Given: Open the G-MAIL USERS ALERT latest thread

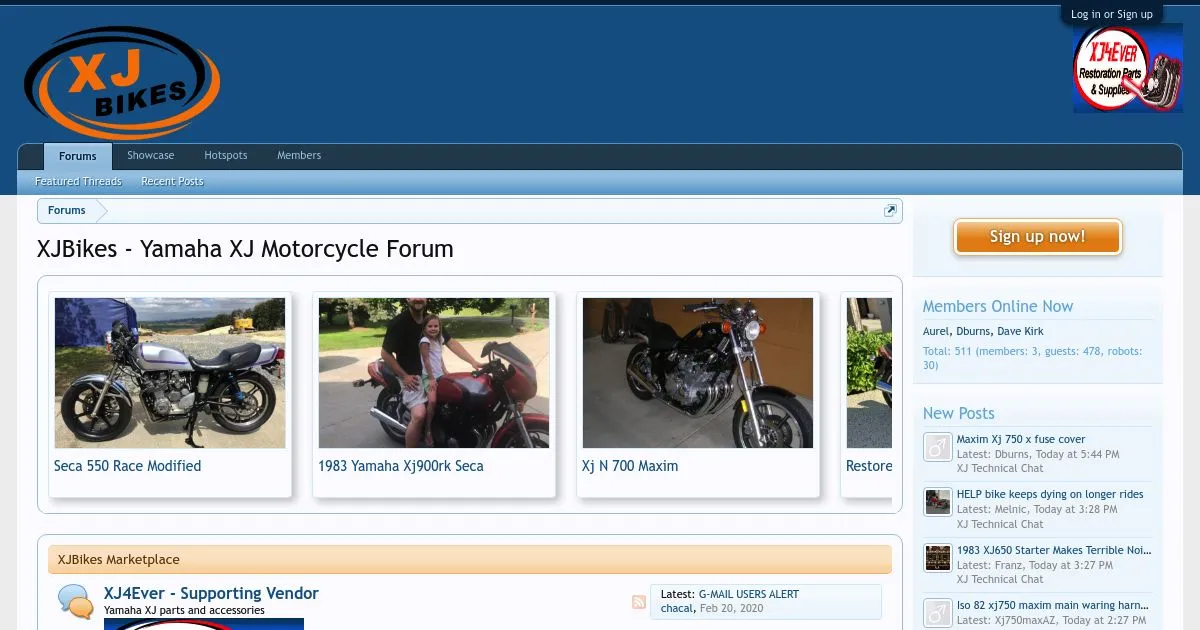Looking at the screenshot, I should point(749,594).
